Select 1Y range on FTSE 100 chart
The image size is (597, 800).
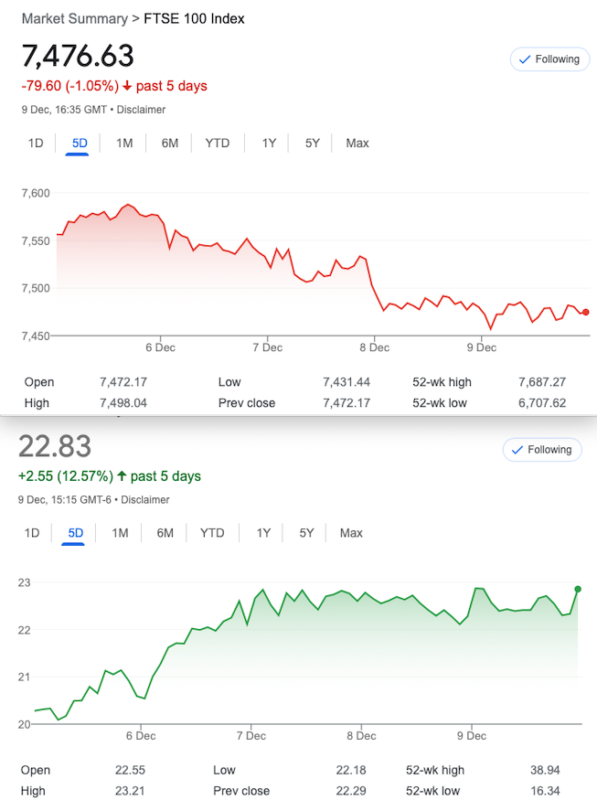[269, 143]
